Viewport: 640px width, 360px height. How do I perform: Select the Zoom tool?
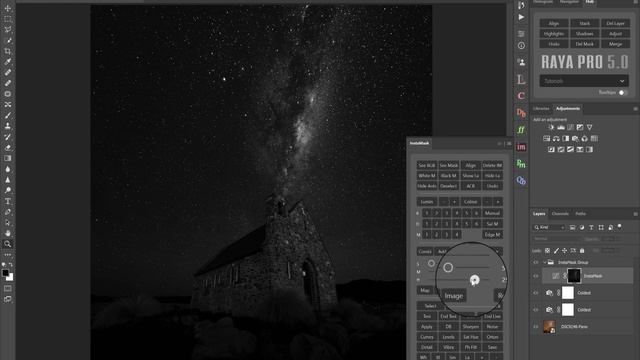click(8, 244)
